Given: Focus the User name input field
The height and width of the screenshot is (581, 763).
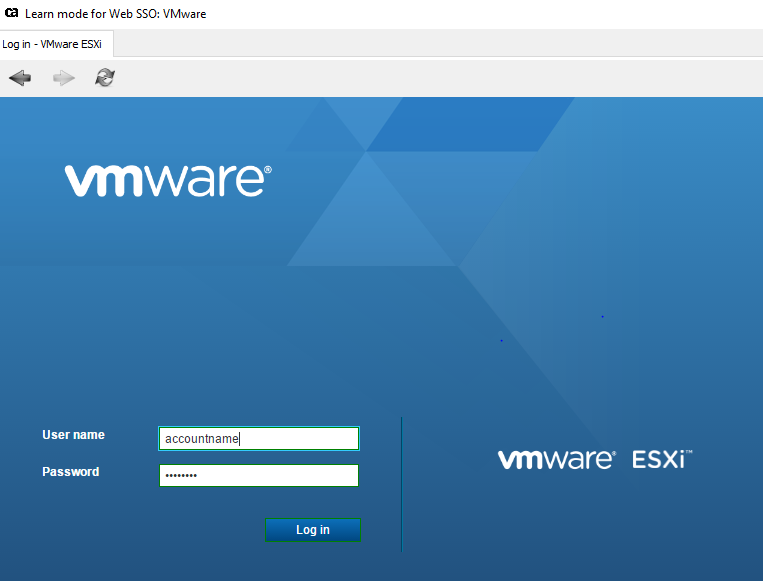Looking at the screenshot, I should tap(259, 438).
